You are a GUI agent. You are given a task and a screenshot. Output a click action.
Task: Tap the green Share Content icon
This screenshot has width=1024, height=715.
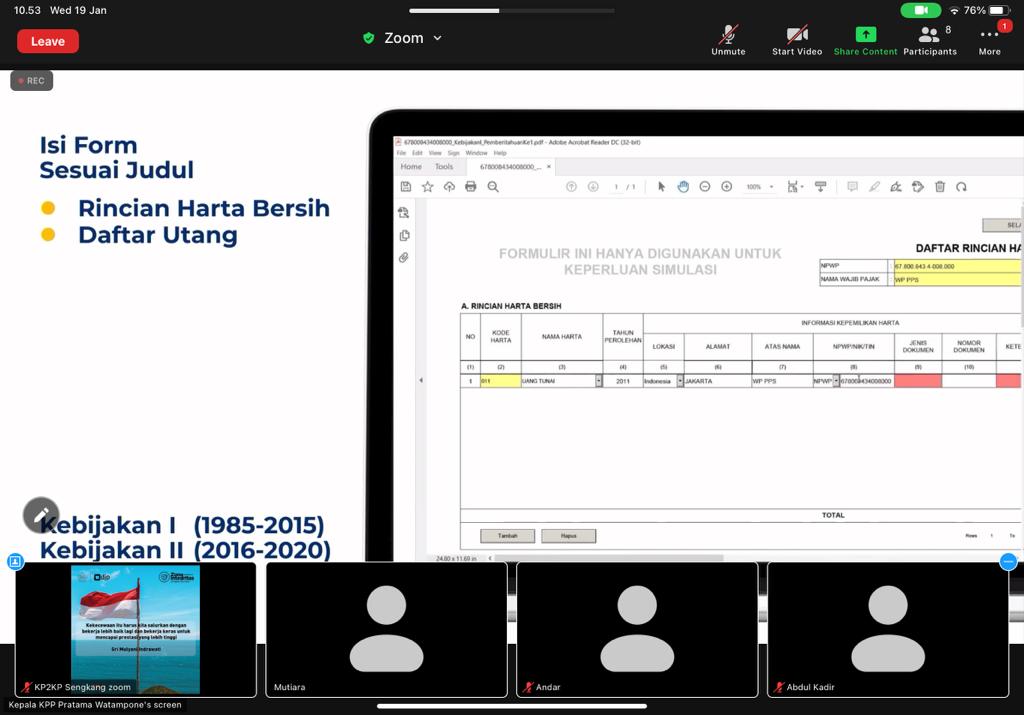pyautogui.click(x=865, y=36)
